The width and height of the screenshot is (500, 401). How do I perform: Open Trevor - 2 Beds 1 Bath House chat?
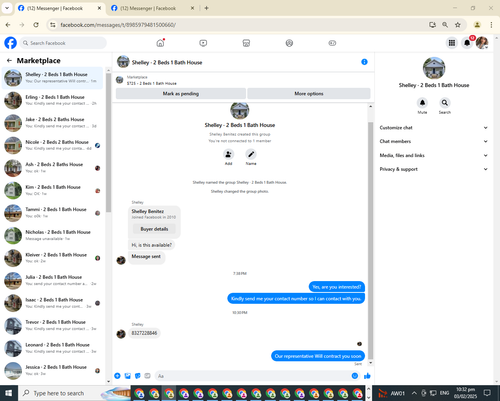(x=53, y=325)
